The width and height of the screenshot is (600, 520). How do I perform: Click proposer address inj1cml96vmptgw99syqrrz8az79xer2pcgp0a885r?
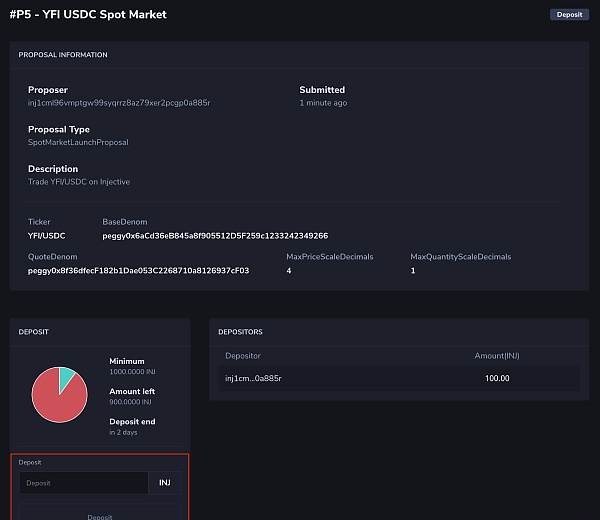pos(119,103)
